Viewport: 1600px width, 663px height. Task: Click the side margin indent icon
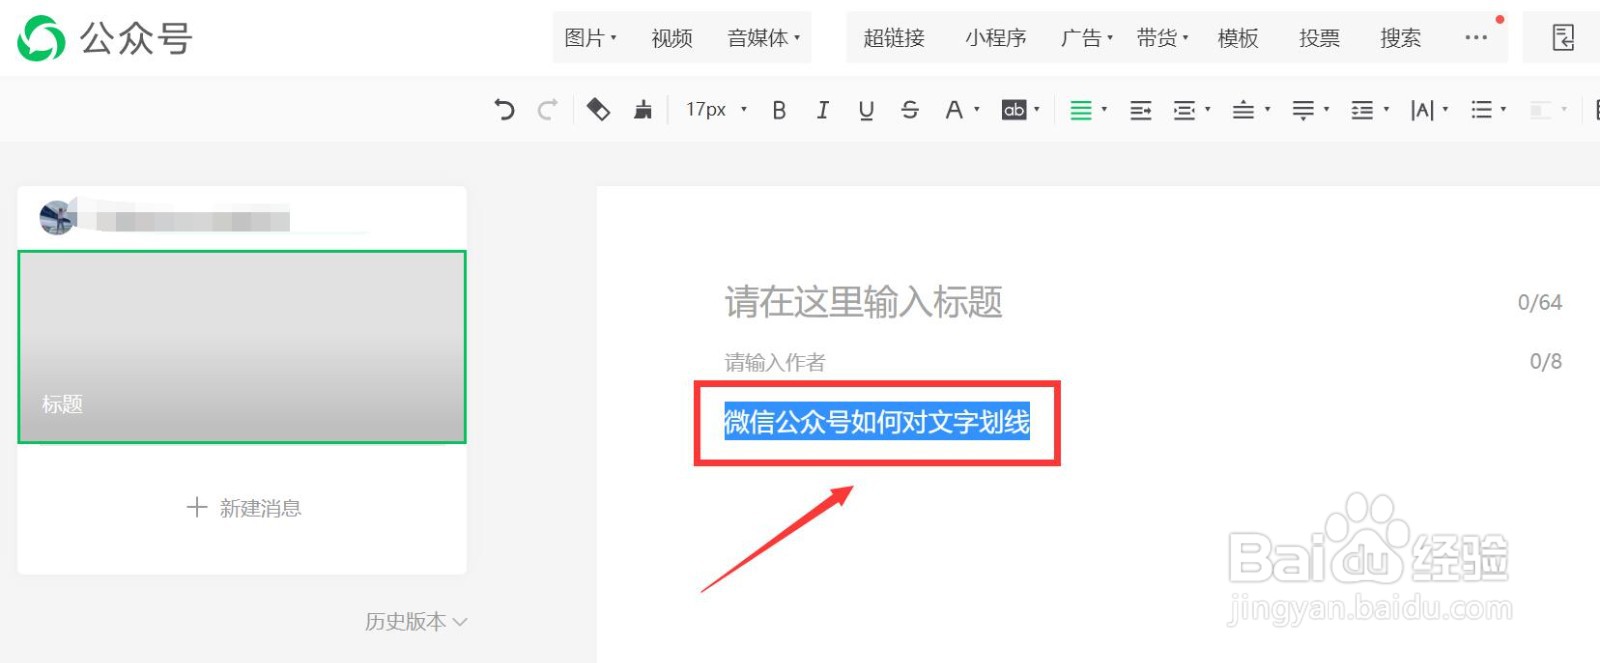(1184, 110)
